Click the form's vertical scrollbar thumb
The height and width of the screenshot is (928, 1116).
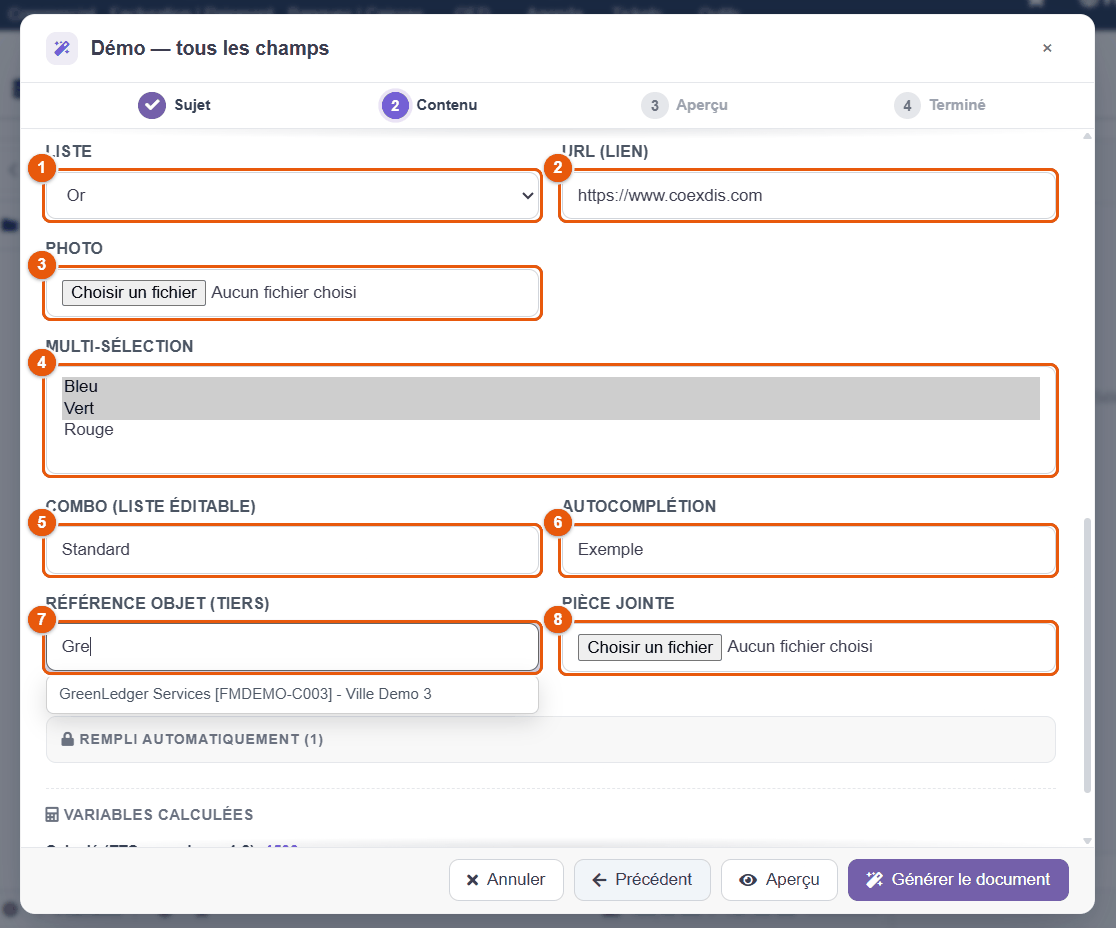click(1087, 655)
